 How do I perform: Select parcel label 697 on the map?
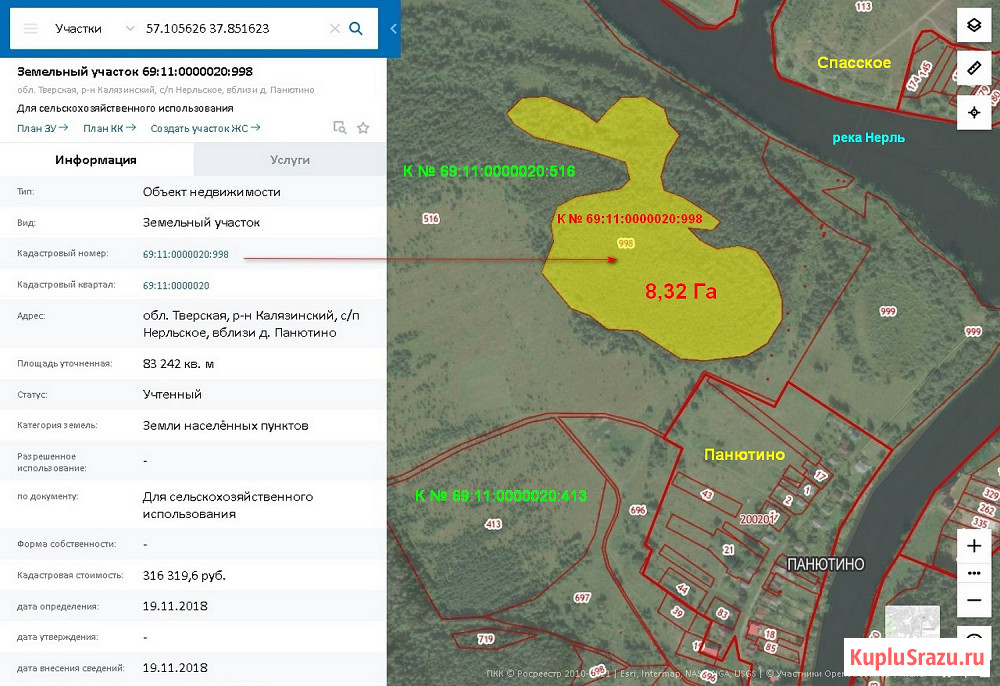(x=582, y=597)
